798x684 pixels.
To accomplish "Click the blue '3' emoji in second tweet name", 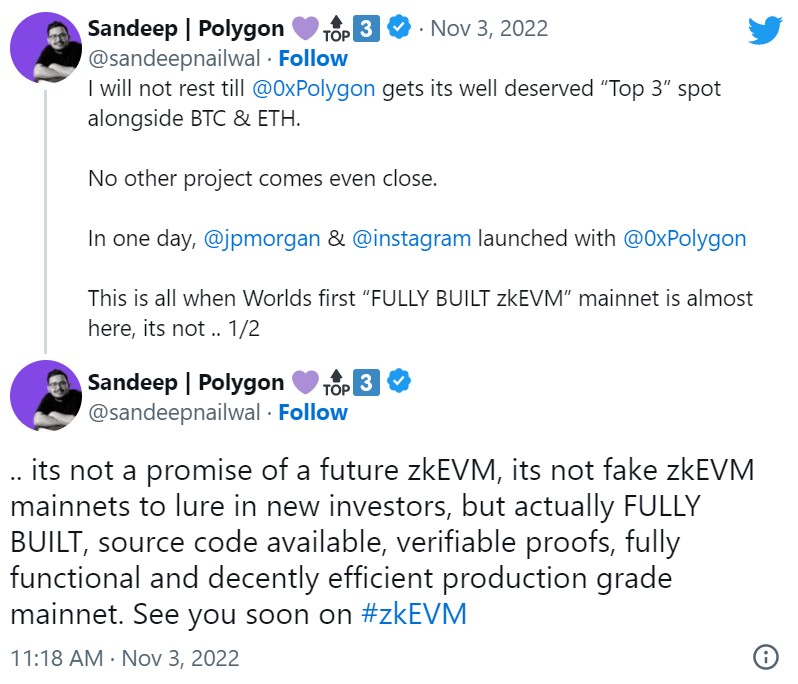I will (366, 382).
